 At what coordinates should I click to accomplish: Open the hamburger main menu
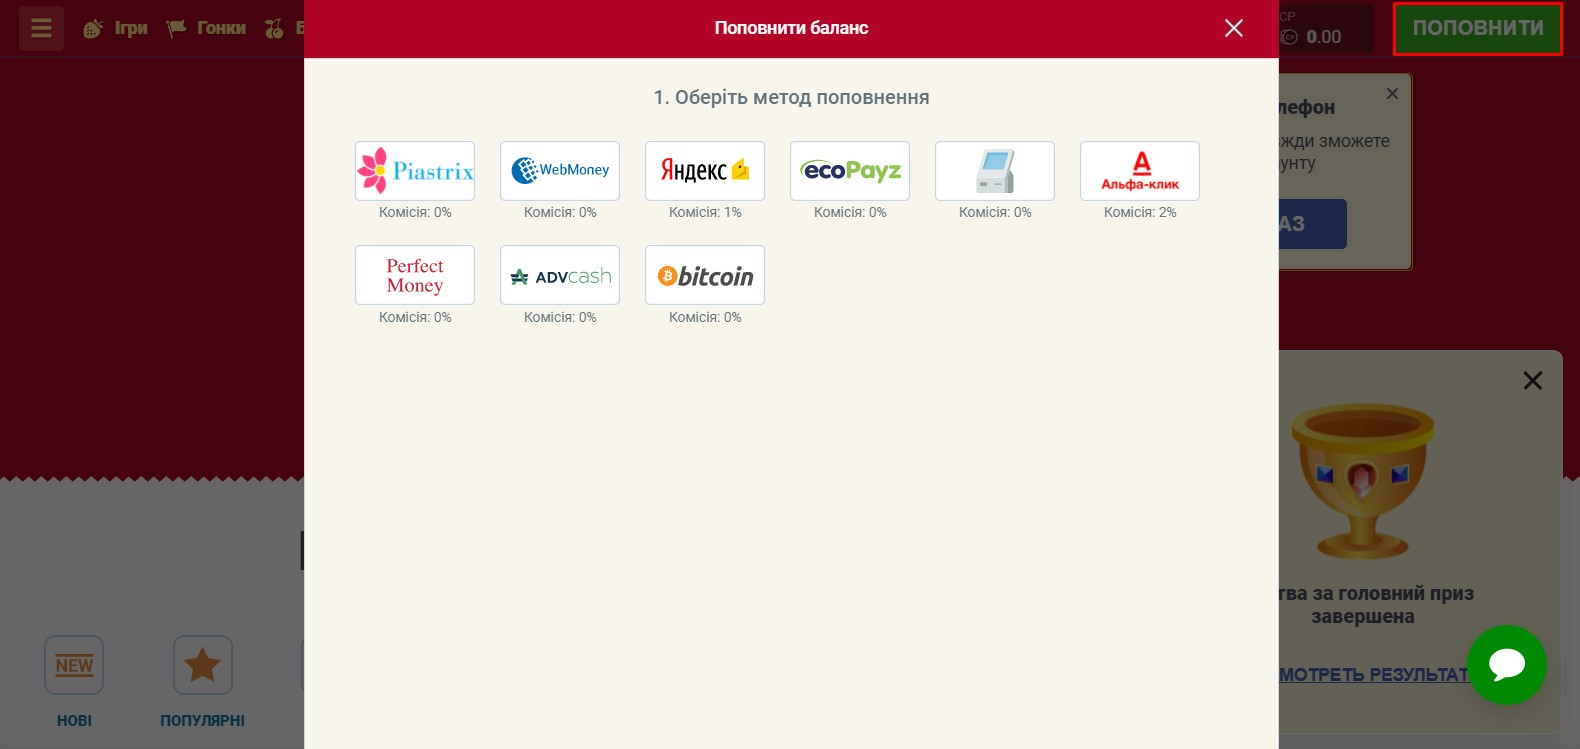[41, 28]
